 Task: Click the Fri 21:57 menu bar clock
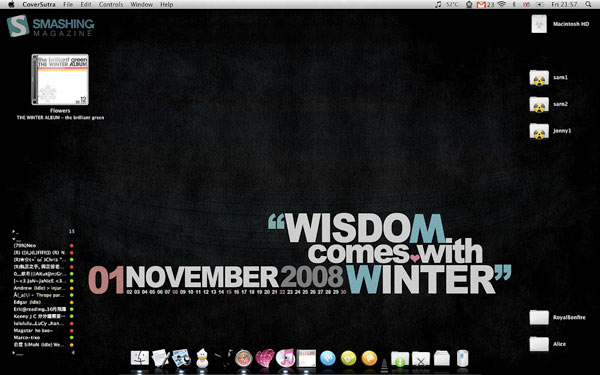564,5
